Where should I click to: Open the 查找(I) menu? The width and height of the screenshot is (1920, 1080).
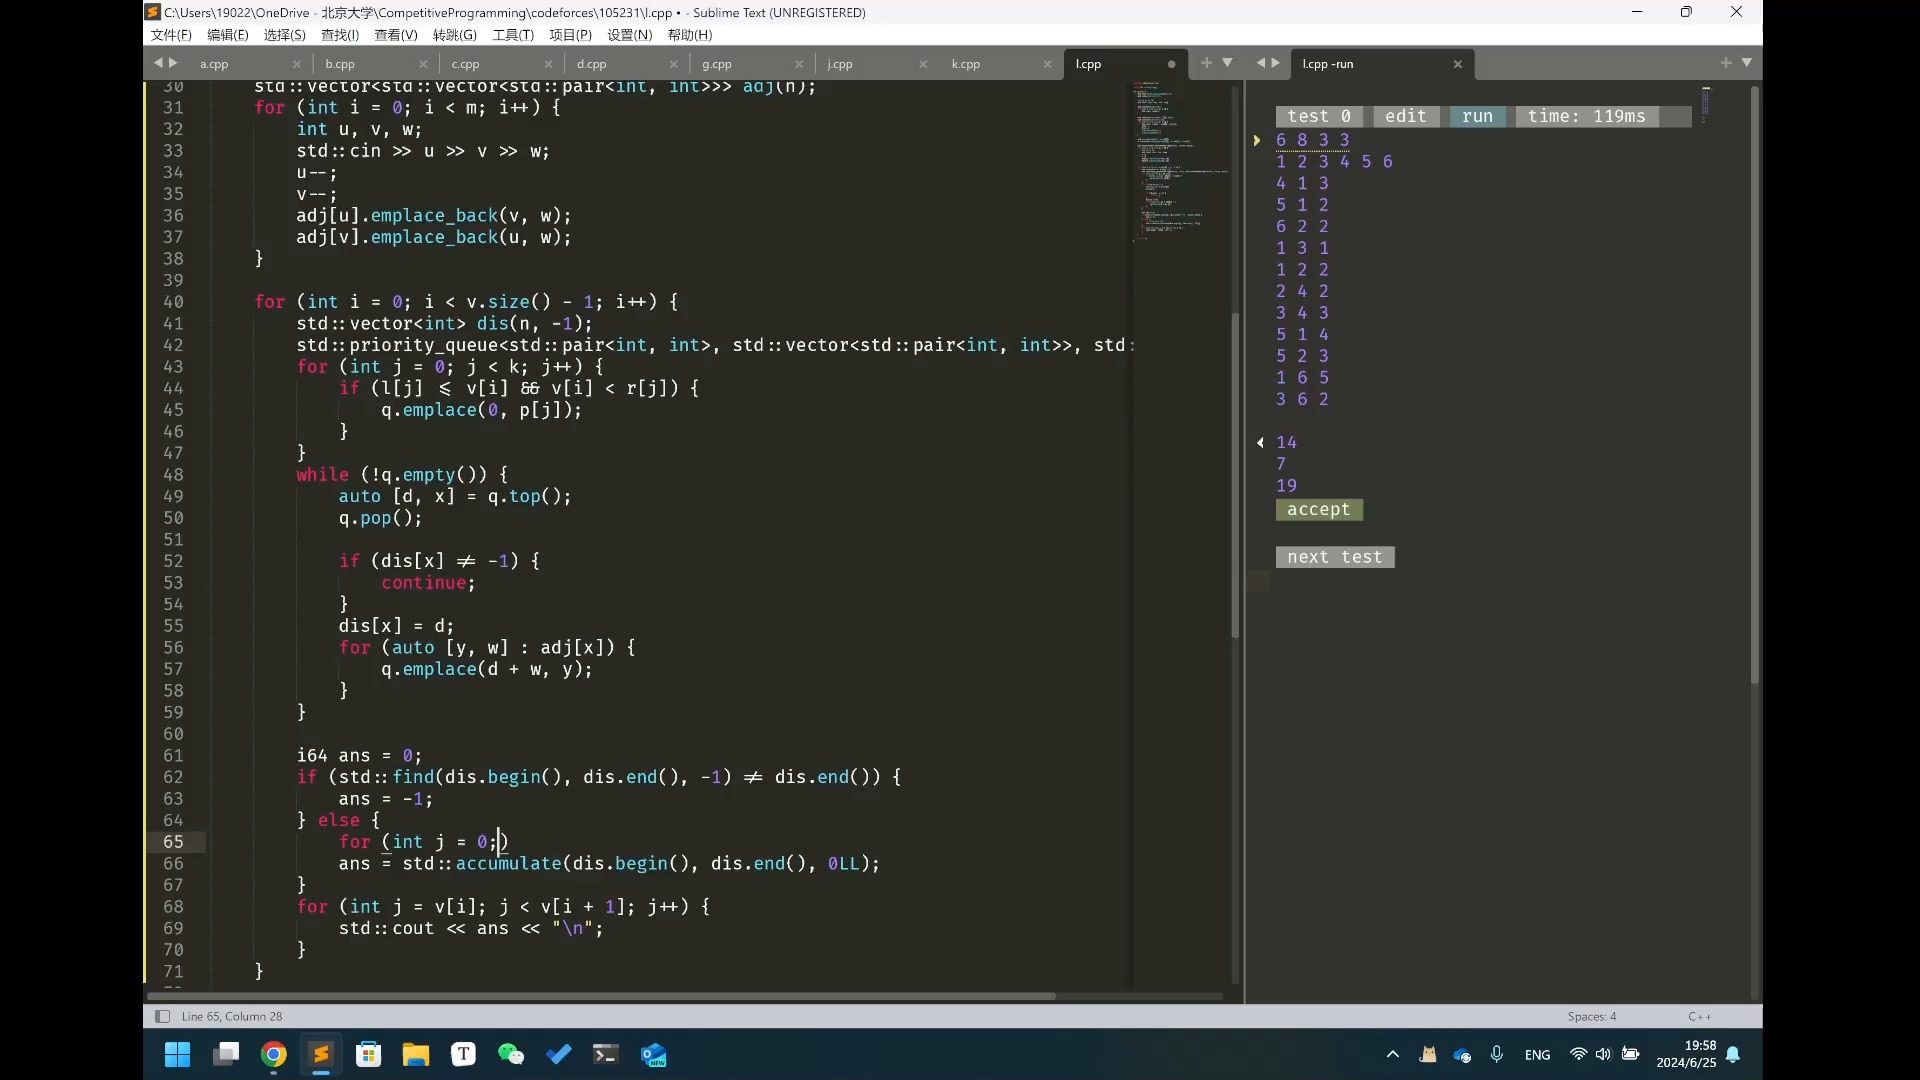(340, 35)
